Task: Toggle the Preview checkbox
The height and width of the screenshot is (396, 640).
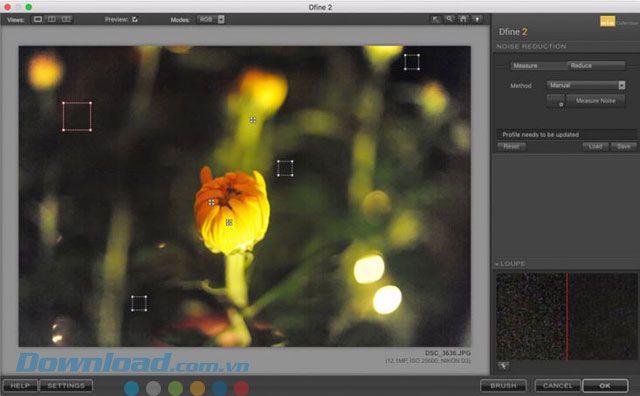Action: [135, 19]
